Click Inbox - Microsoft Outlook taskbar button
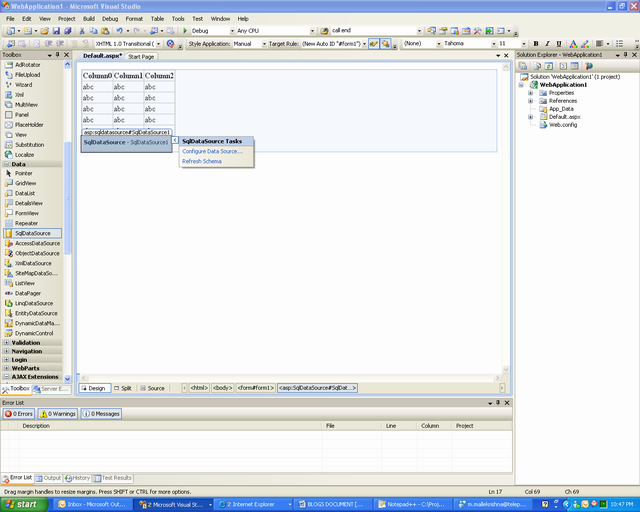Image resolution: width=640 pixels, height=512 pixels. [x=93, y=505]
